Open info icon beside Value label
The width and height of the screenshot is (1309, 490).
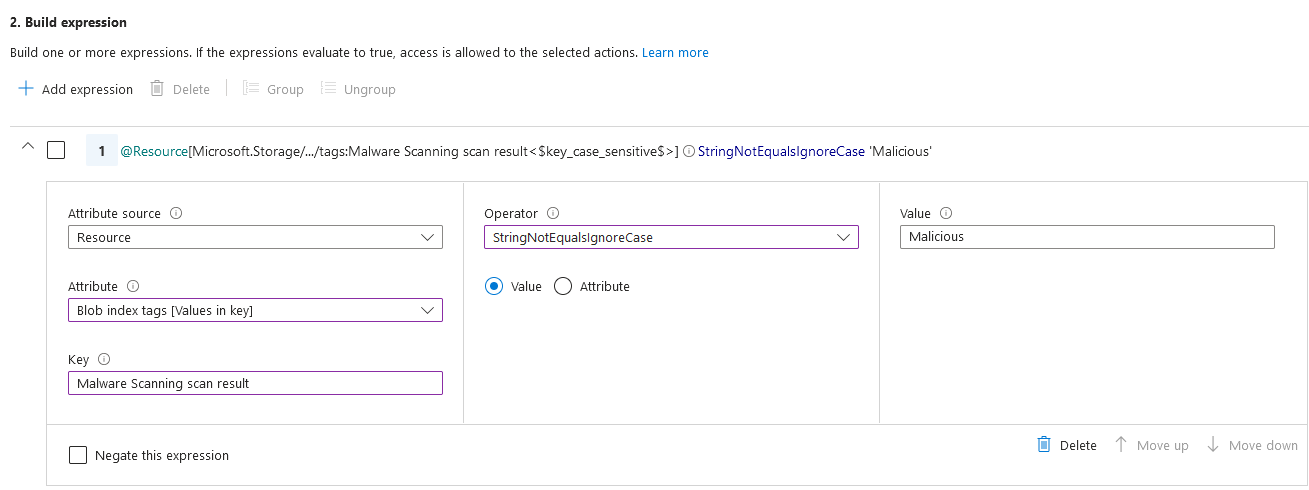946,213
